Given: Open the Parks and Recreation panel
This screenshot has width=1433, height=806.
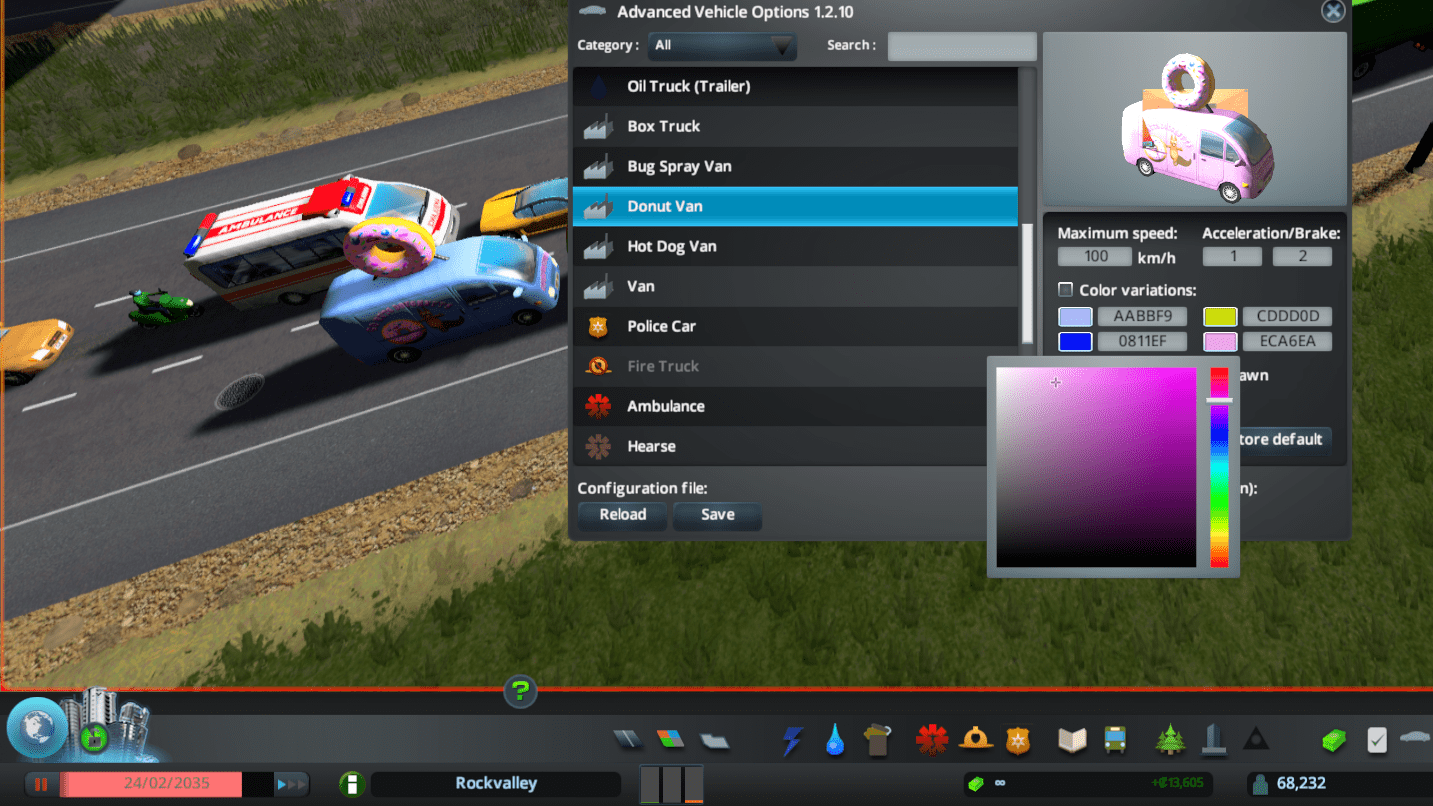Looking at the screenshot, I should pos(1169,740).
